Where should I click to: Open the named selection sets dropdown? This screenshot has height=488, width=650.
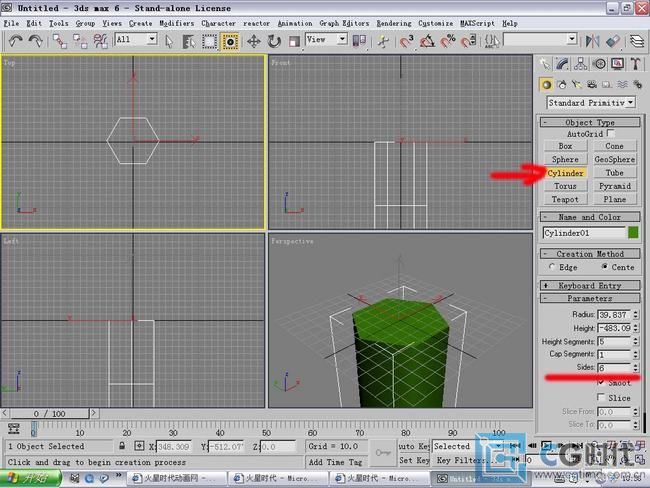pos(572,39)
